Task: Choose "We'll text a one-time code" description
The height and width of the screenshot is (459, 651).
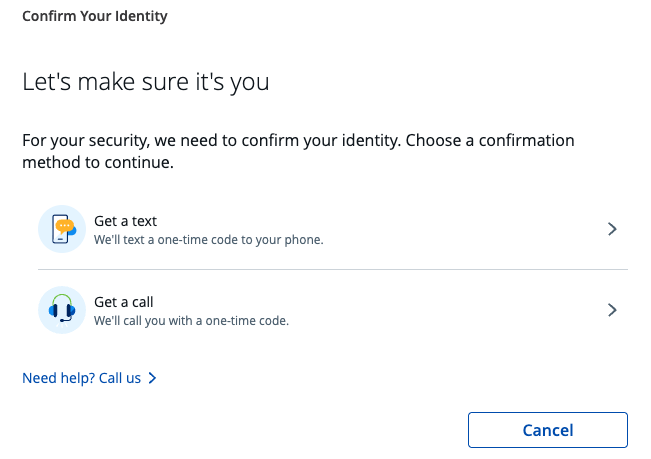Action: click(x=208, y=240)
